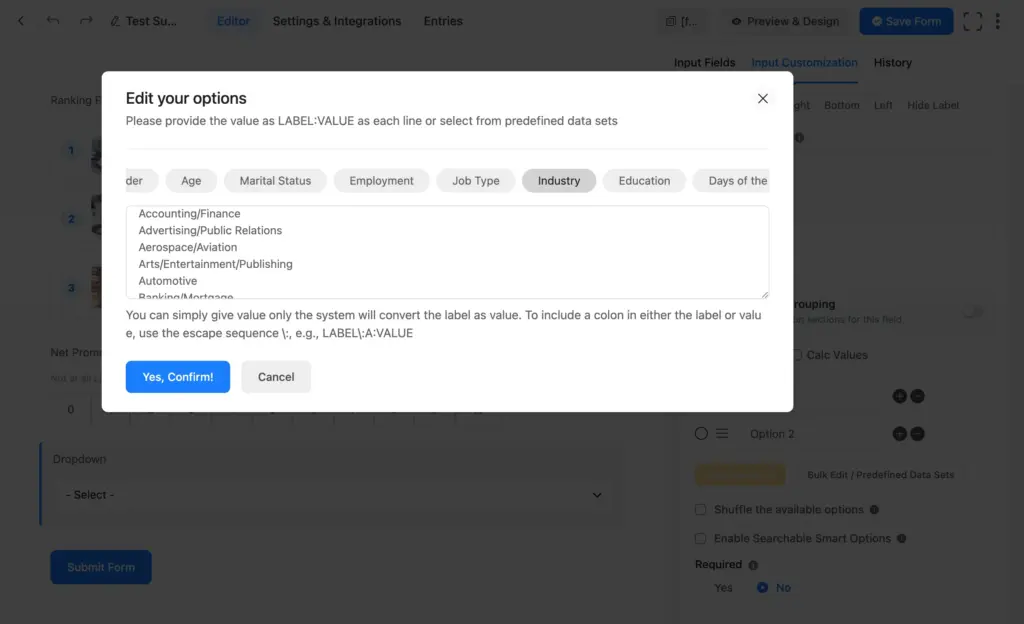This screenshot has height=624, width=1024.
Task: Toggle the option grouping switch
Action: pos(972,312)
